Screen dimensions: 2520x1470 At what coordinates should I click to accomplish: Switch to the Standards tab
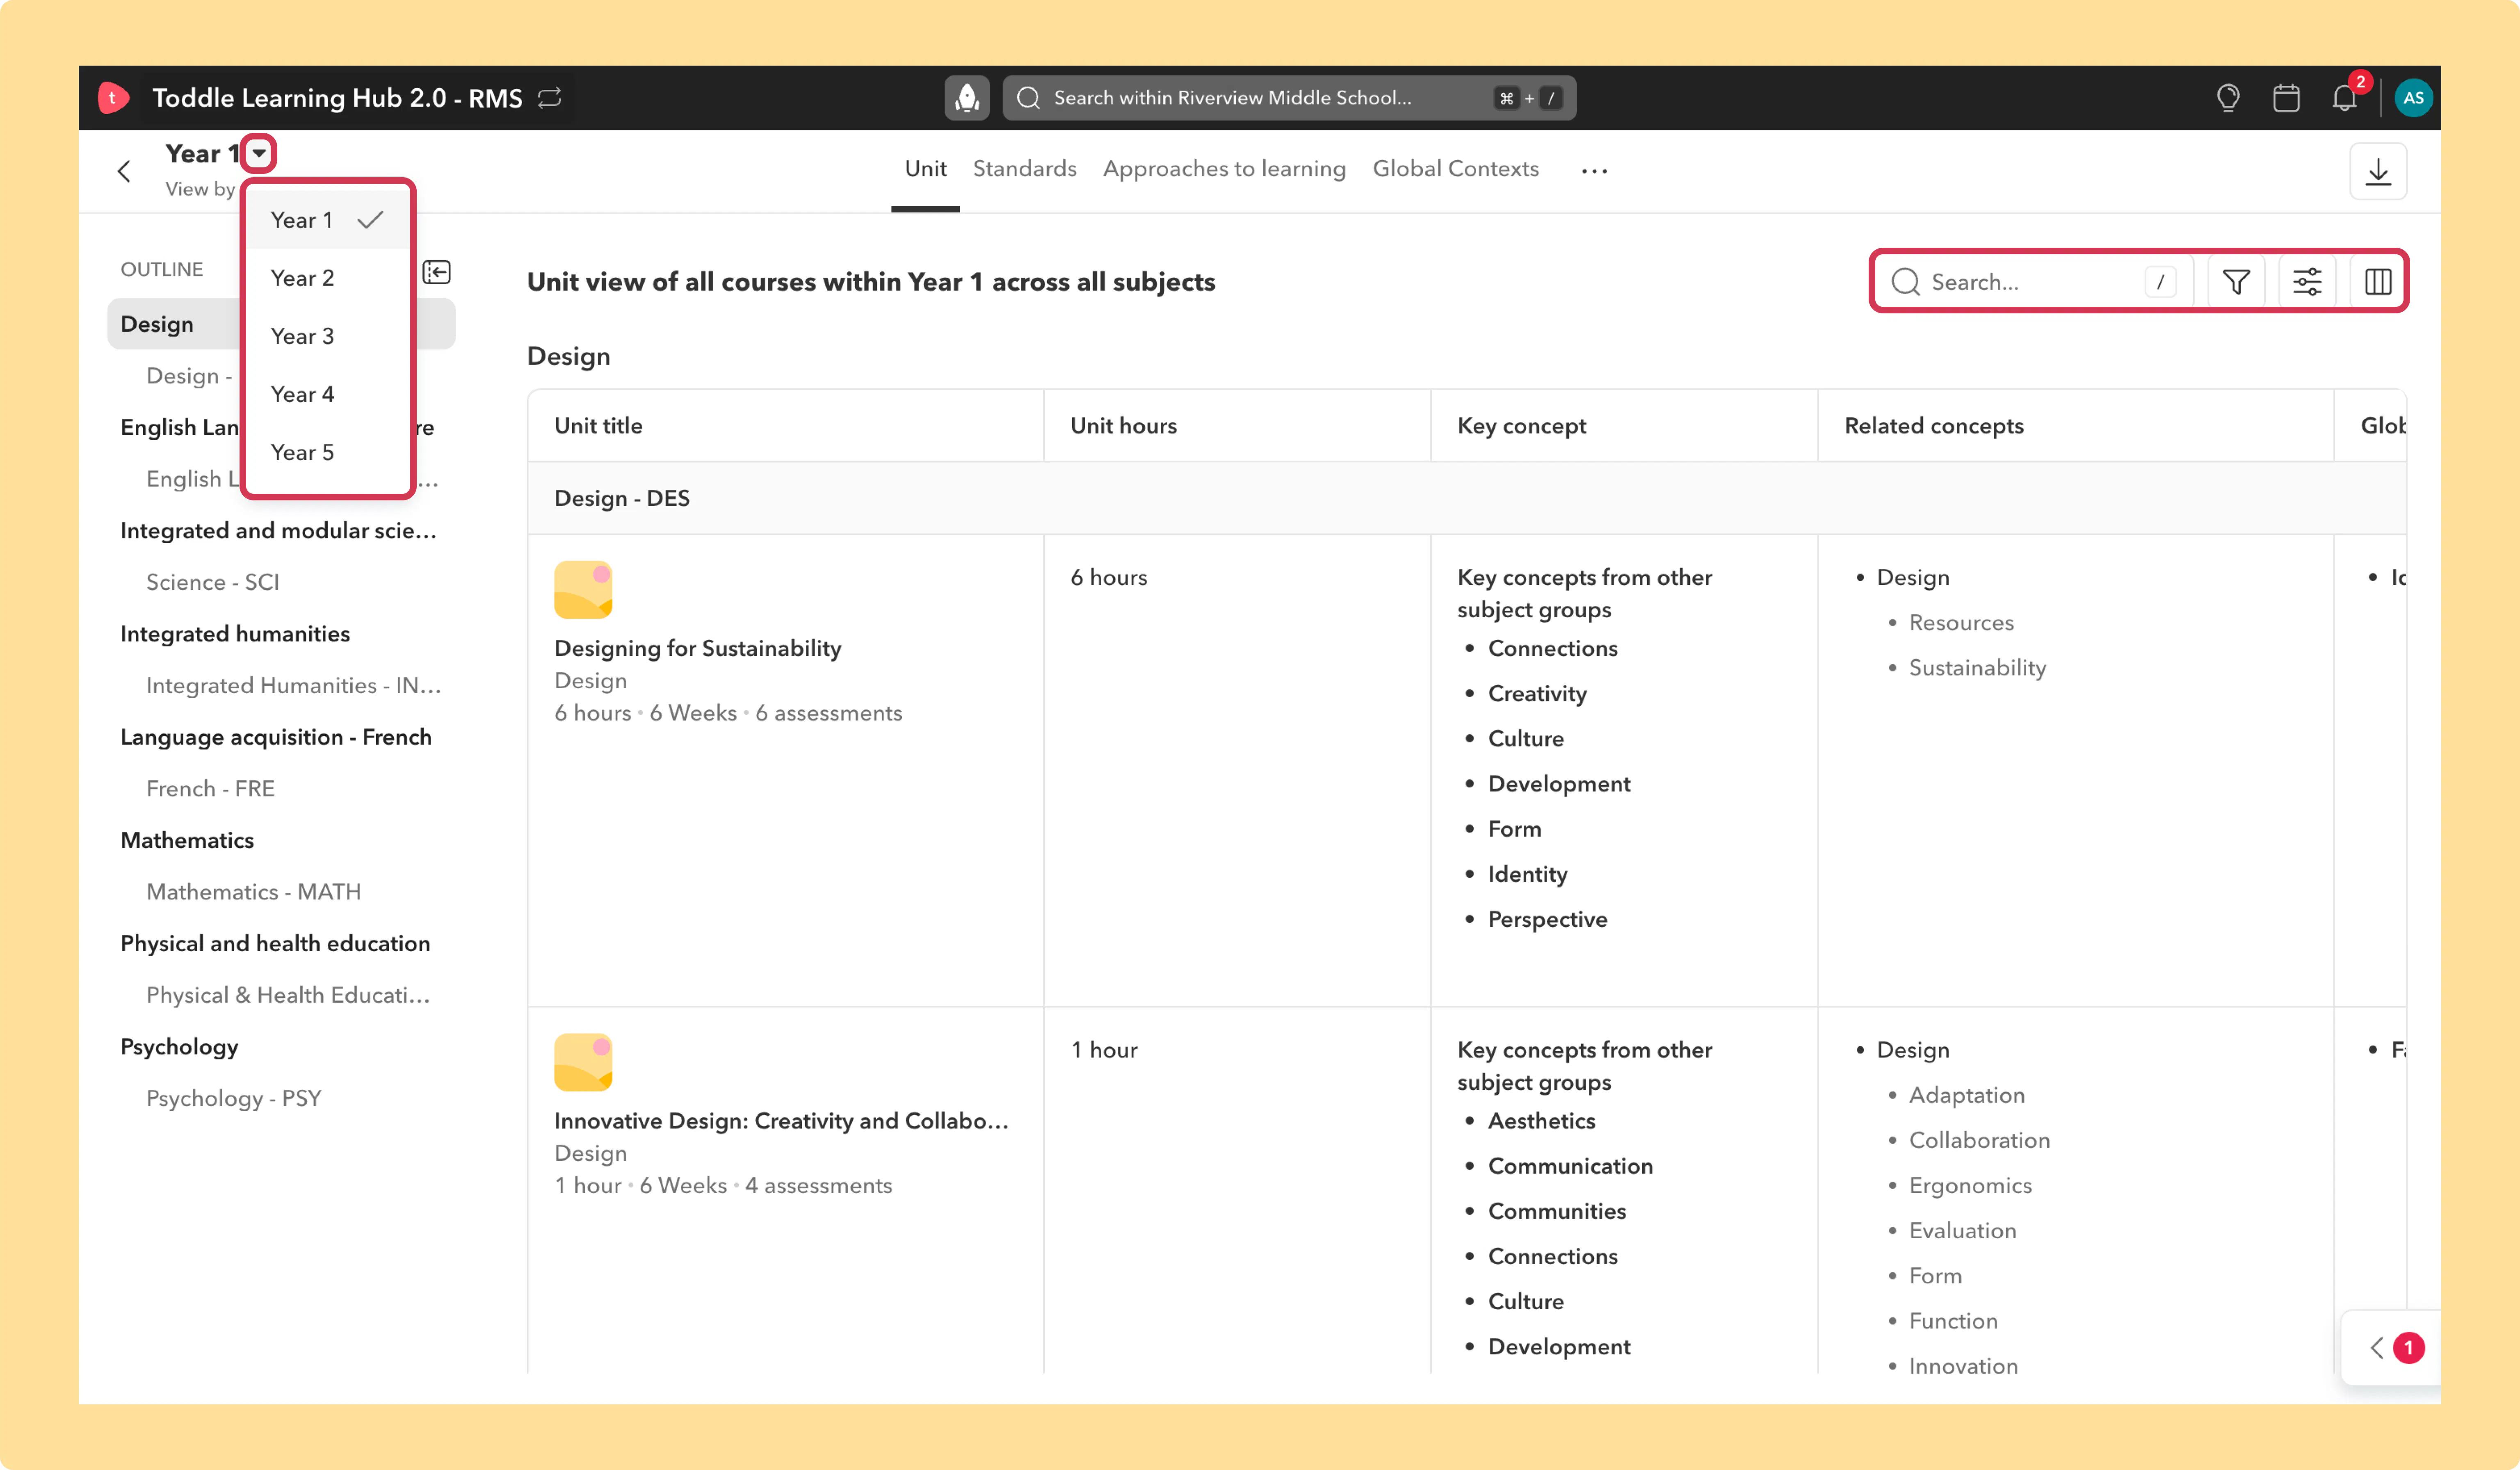click(1024, 169)
